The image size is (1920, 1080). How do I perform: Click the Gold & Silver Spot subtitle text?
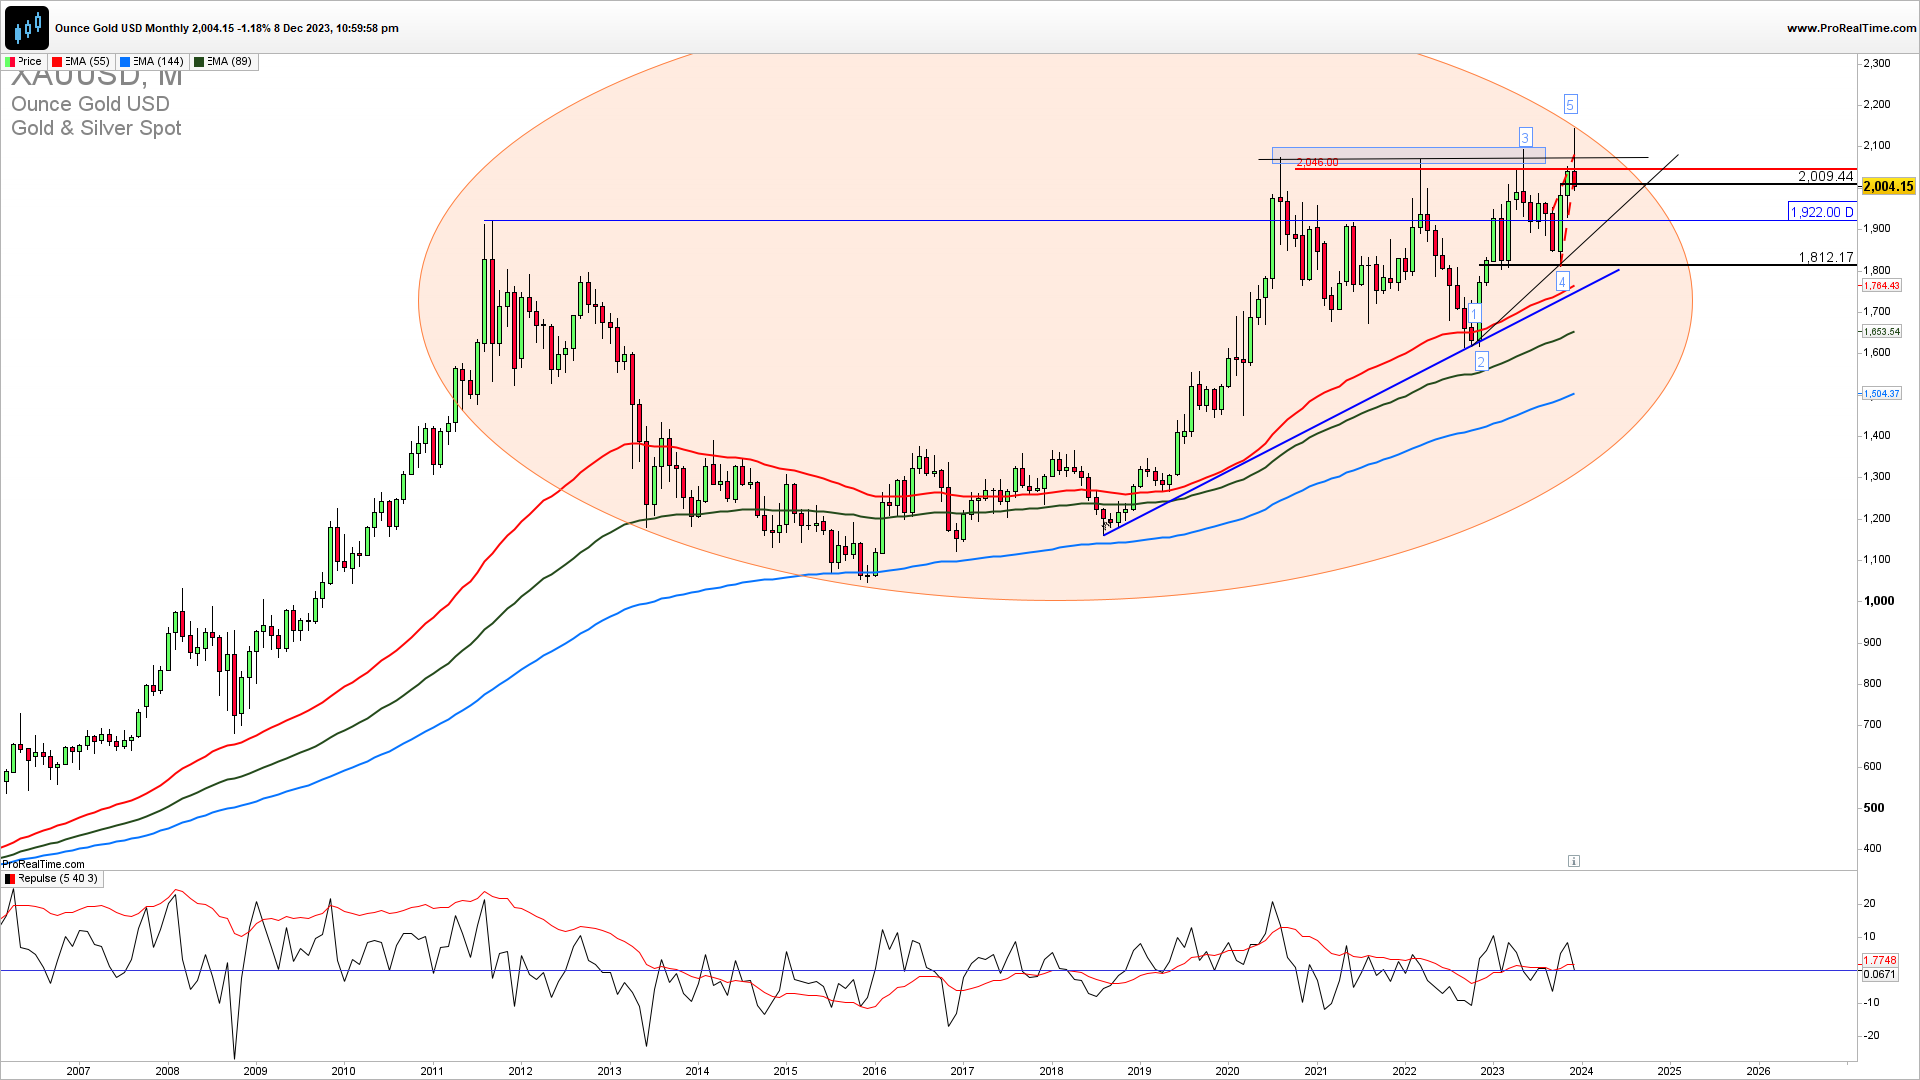(96, 128)
